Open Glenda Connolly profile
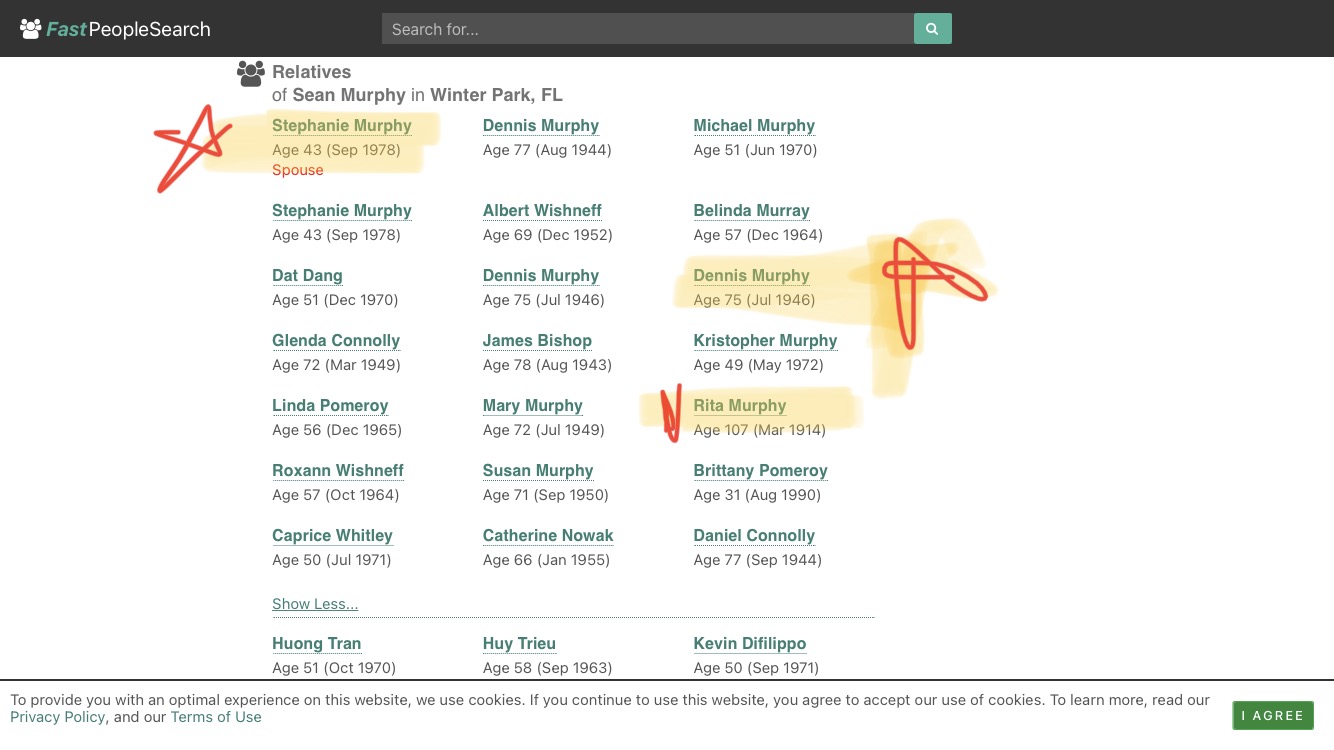 click(336, 340)
